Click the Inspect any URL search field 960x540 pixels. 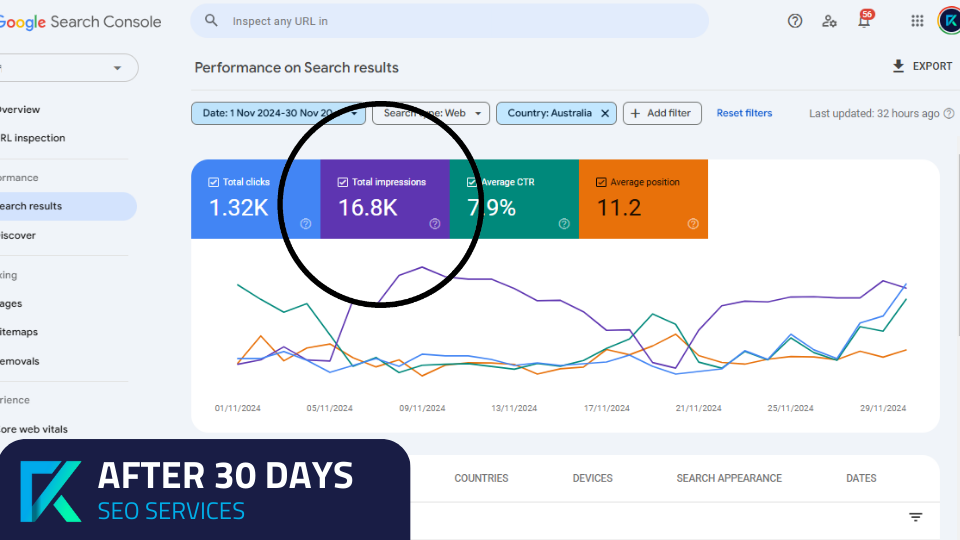coord(449,21)
